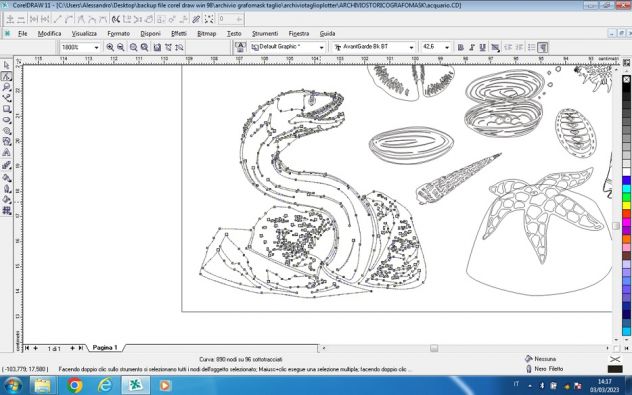This screenshot has width=632, height=395.
Task: Open the Finestra menu
Action: (x=299, y=33)
